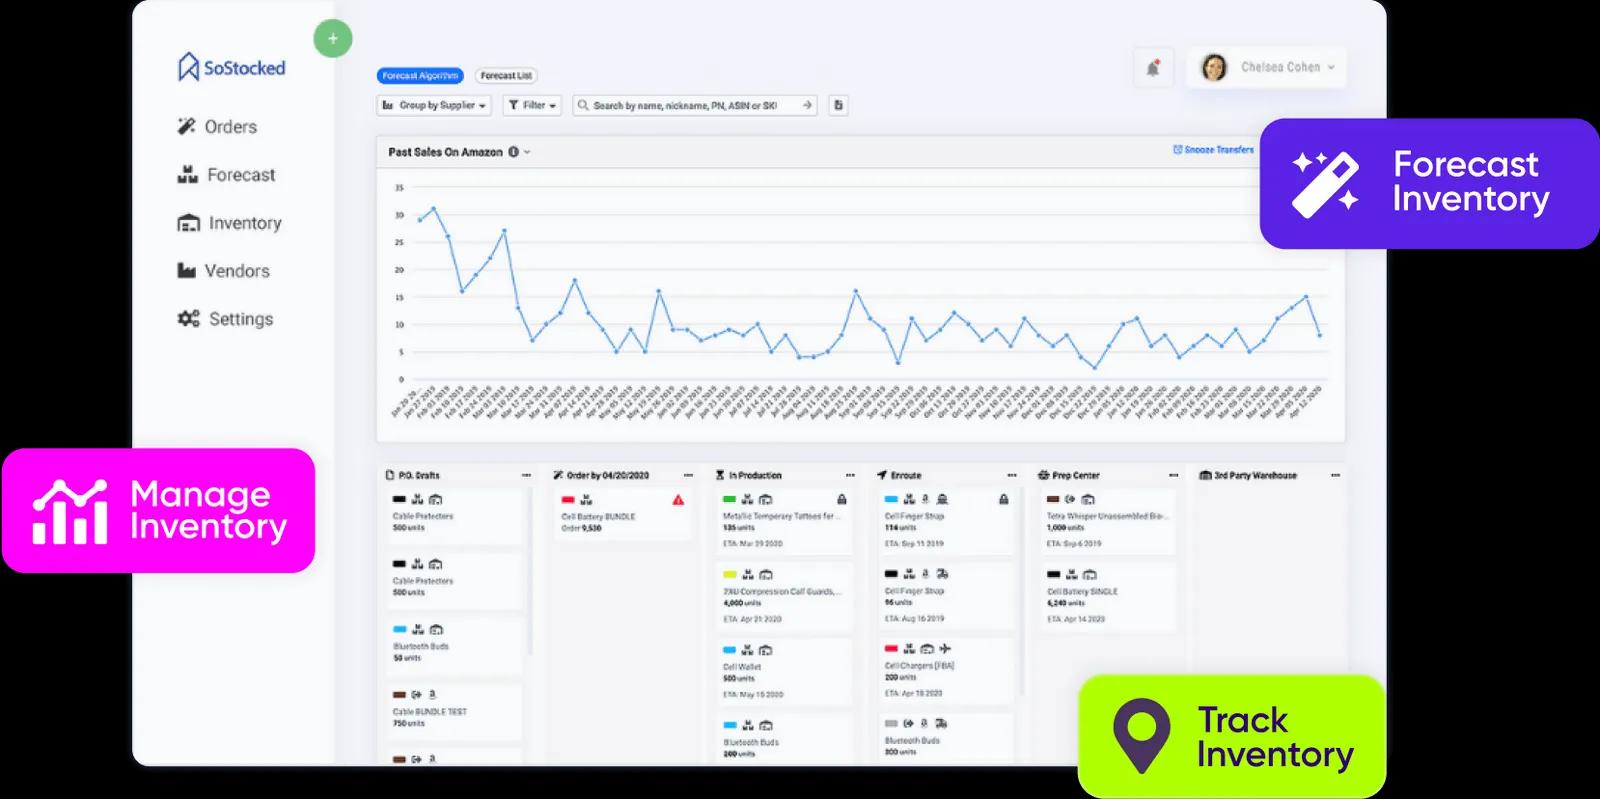The height and width of the screenshot is (799, 1600).
Task: Open the Enroute column three-dot menu
Action: [x=1012, y=475]
